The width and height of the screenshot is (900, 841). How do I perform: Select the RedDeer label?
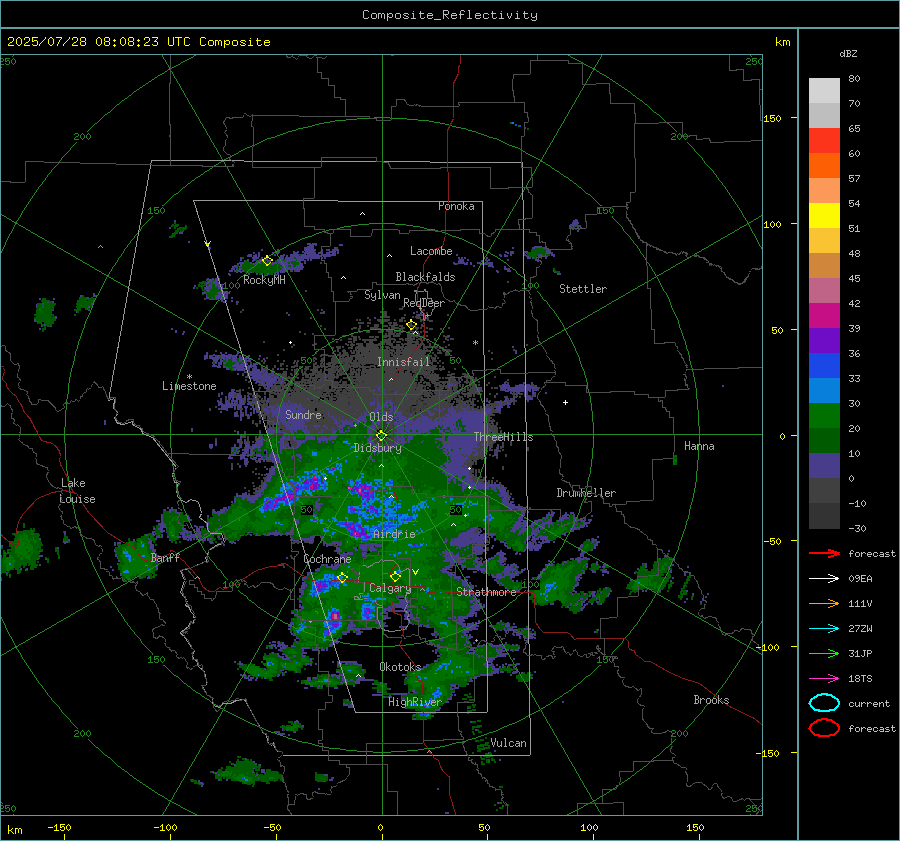(x=424, y=303)
